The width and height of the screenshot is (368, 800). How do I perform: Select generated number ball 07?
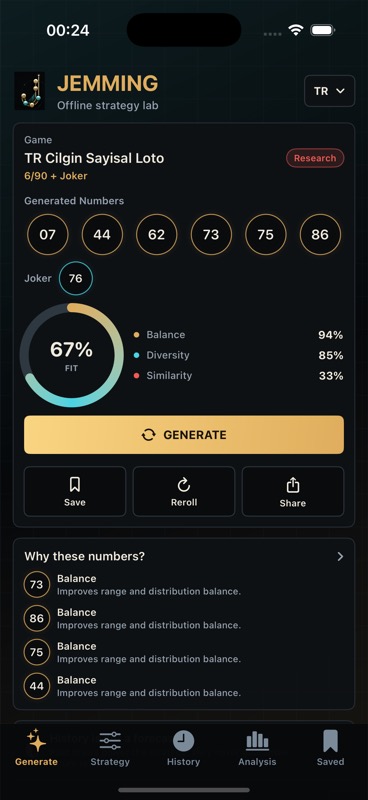[x=47, y=235]
